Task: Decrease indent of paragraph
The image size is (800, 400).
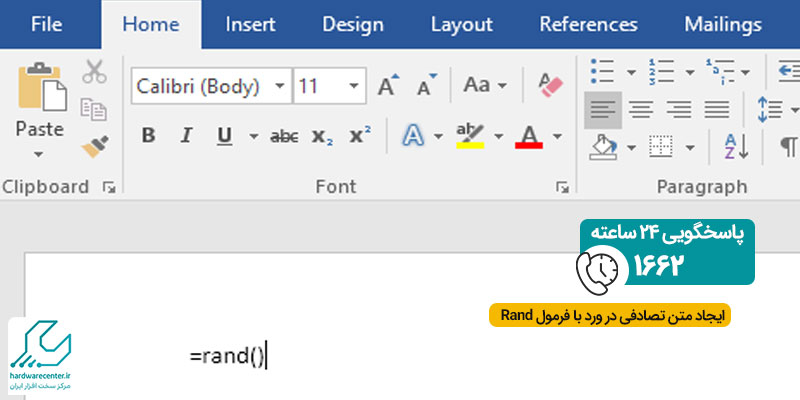Action: (788, 71)
